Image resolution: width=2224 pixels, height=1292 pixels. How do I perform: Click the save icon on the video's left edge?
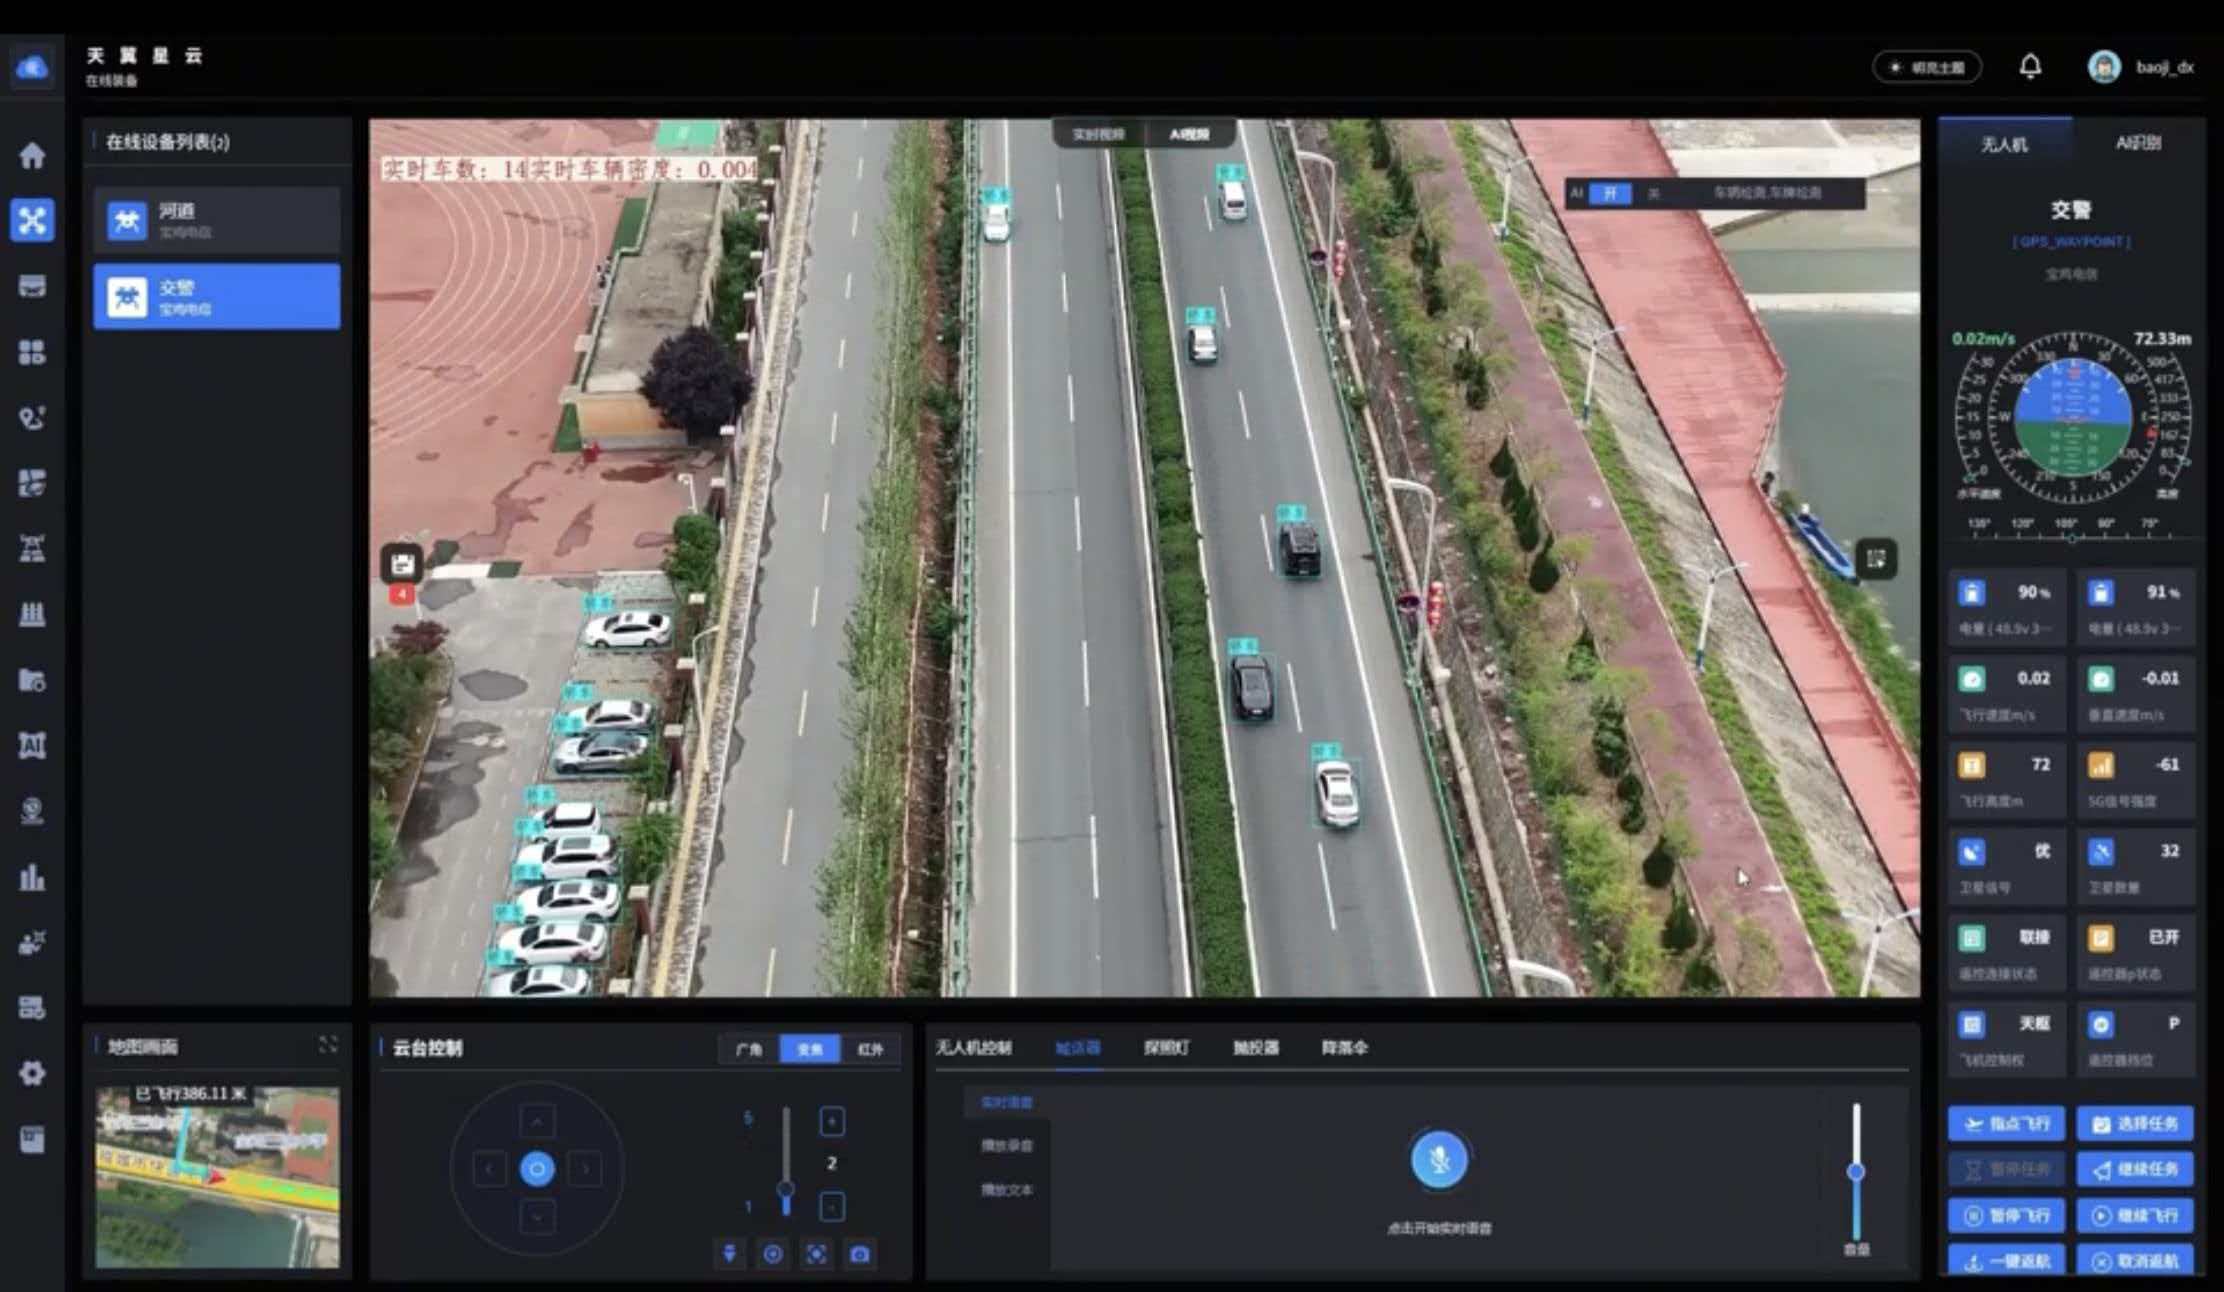[x=402, y=564]
